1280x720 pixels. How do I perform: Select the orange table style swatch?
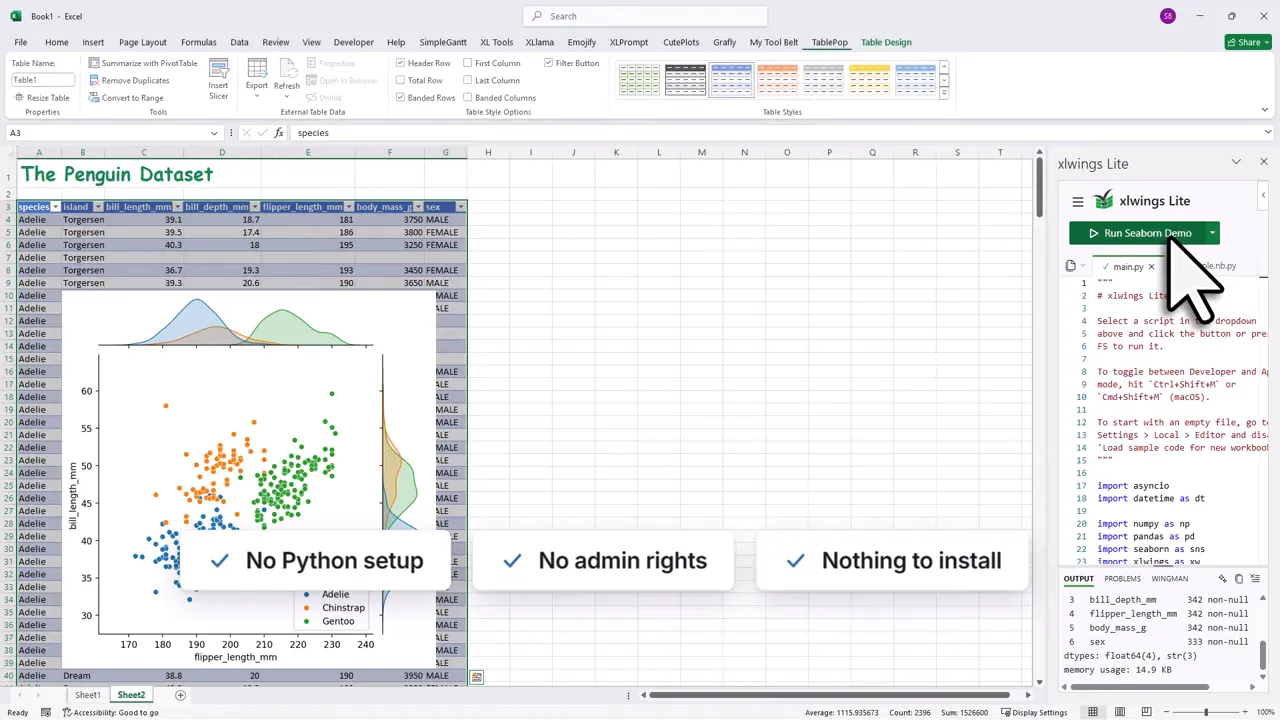(777, 79)
